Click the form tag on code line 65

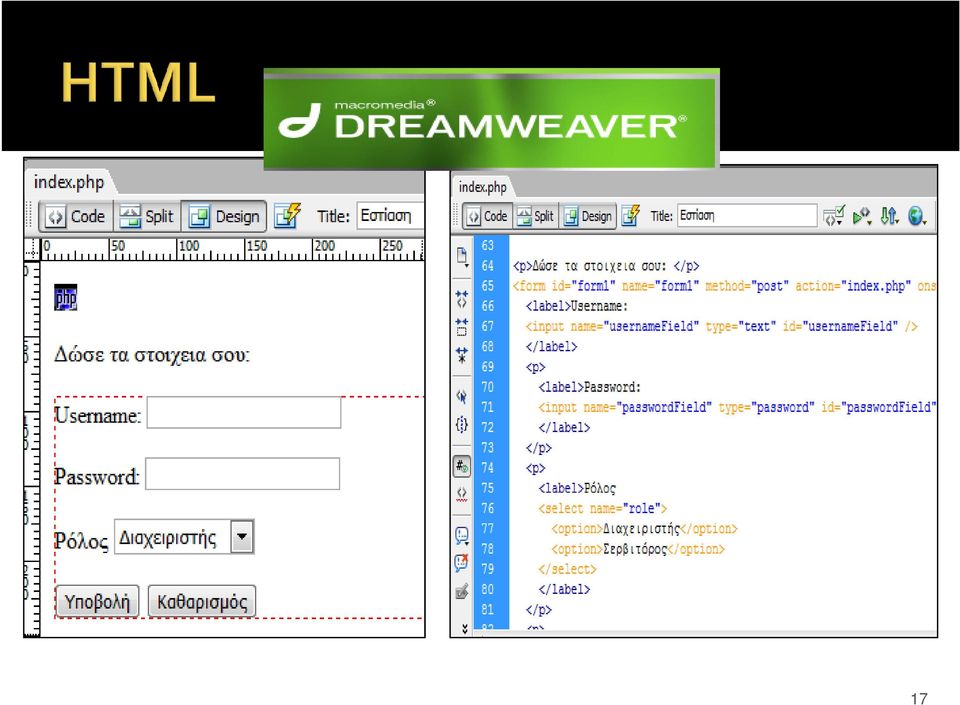[724, 286]
